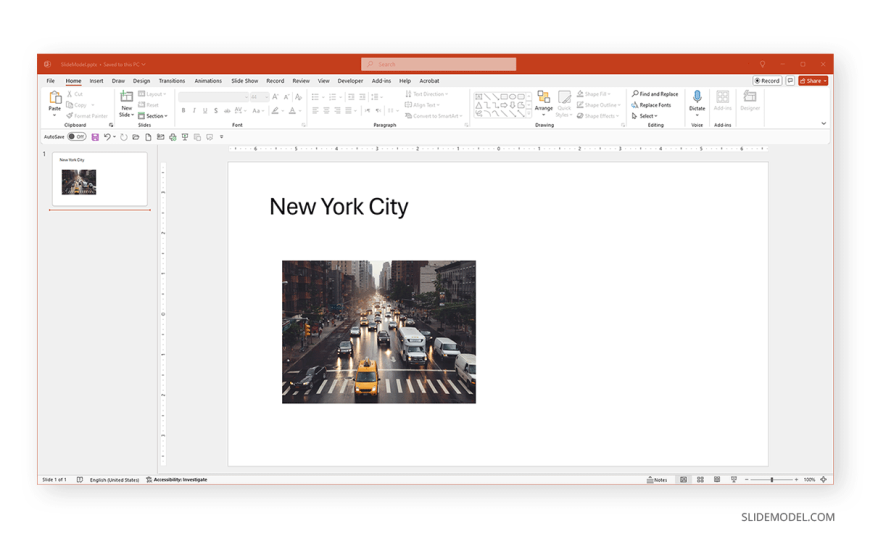Click the Dictate microphone icon
The height and width of the screenshot is (539, 870).
coord(697,97)
